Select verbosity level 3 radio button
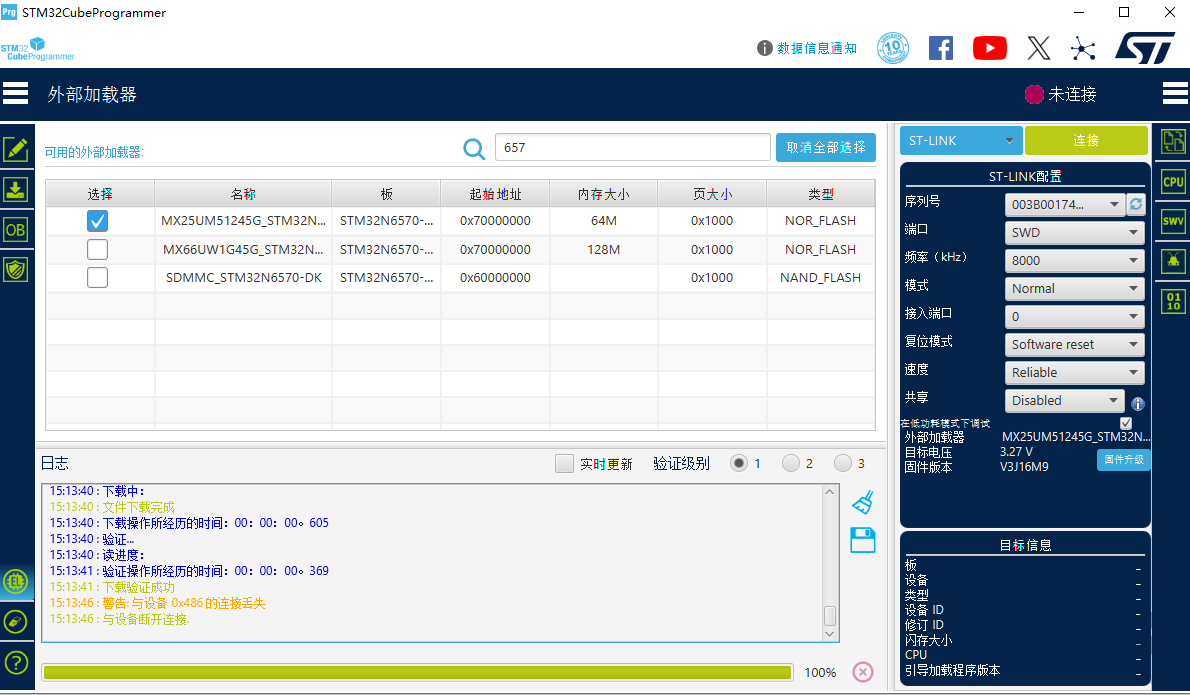 pos(842,463)
